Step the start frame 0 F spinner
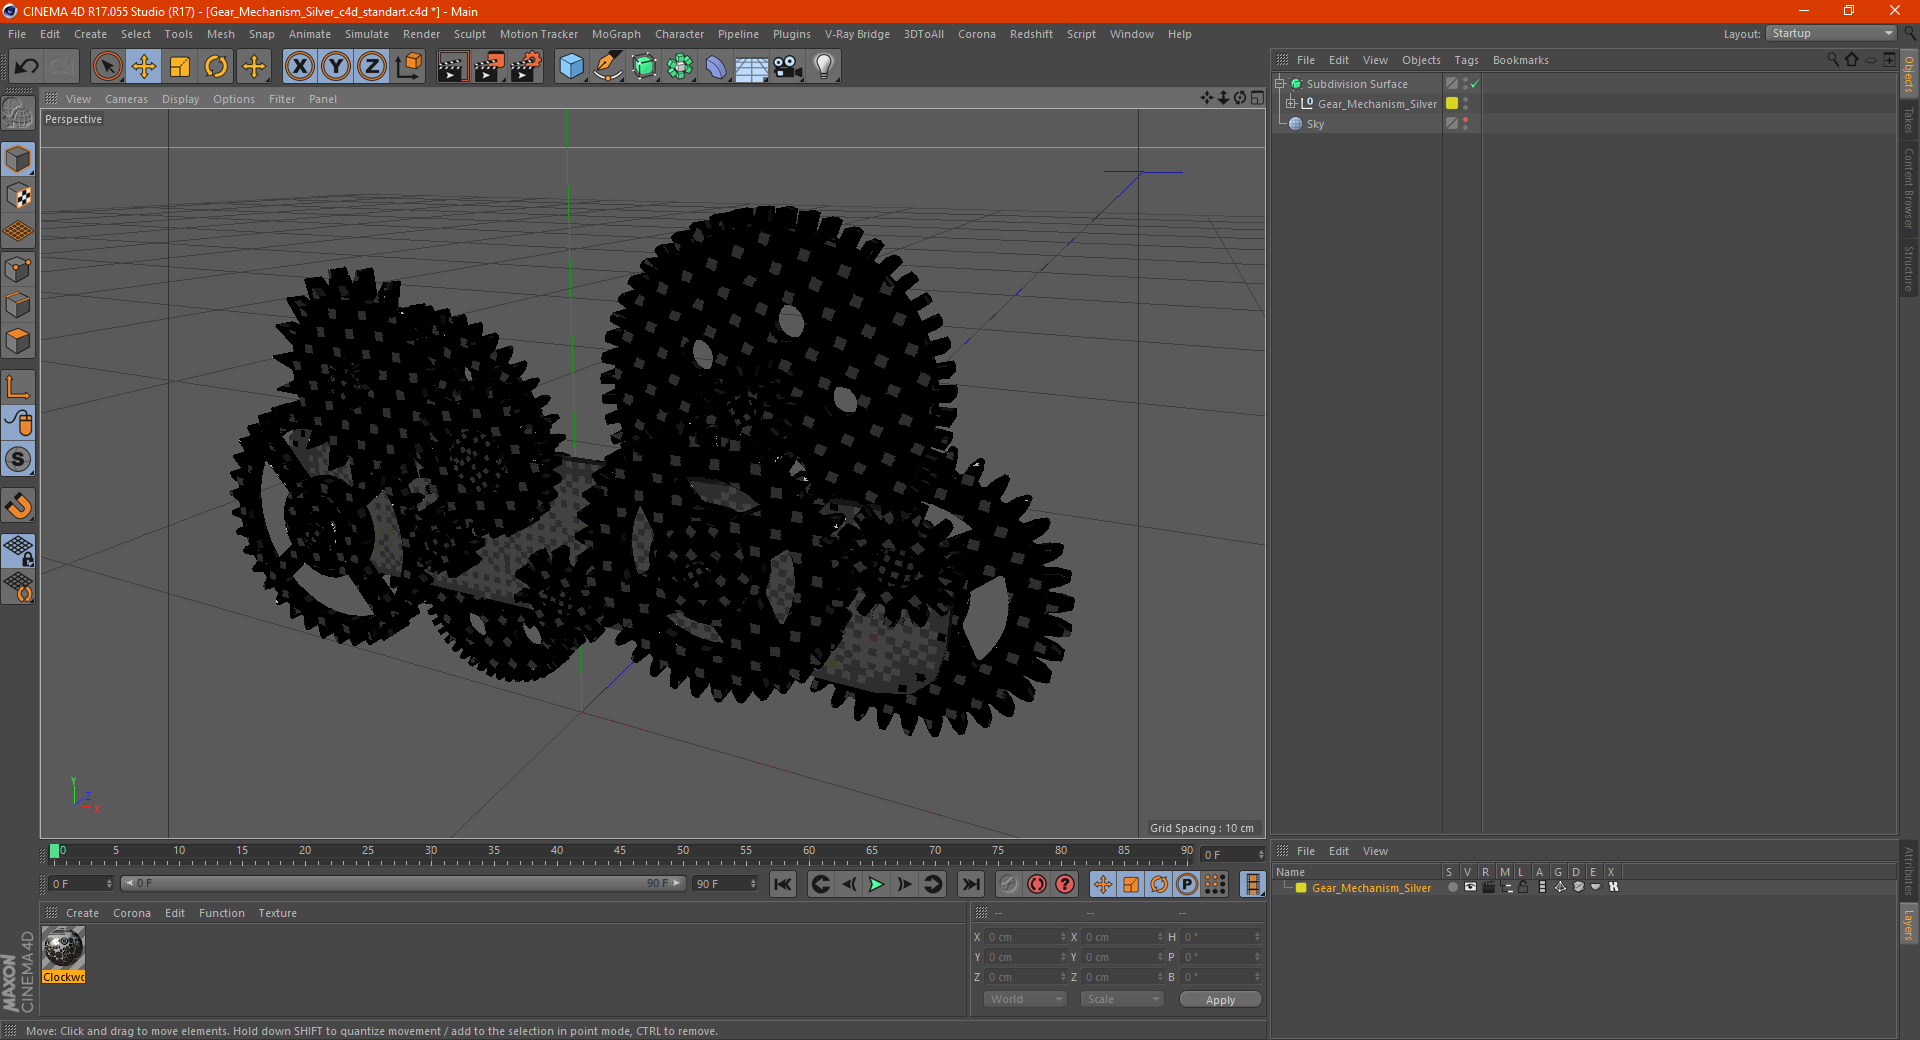1920x1040 pixels. coord(109,884)
